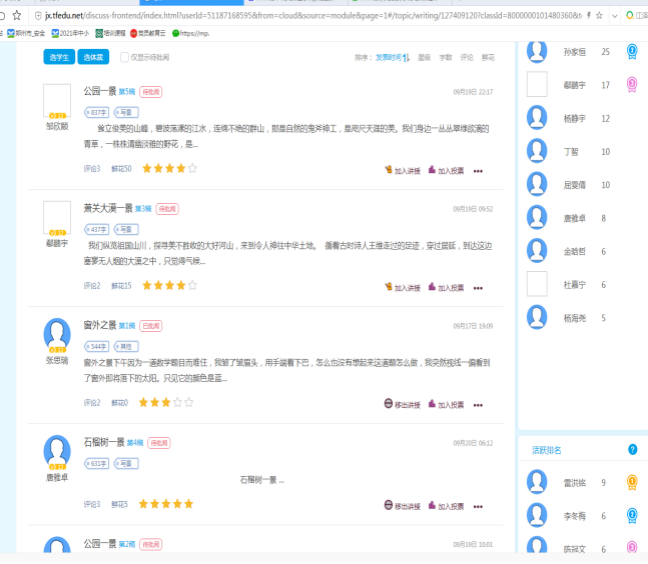Click the browser bookmark star icon

click(16, 16)
